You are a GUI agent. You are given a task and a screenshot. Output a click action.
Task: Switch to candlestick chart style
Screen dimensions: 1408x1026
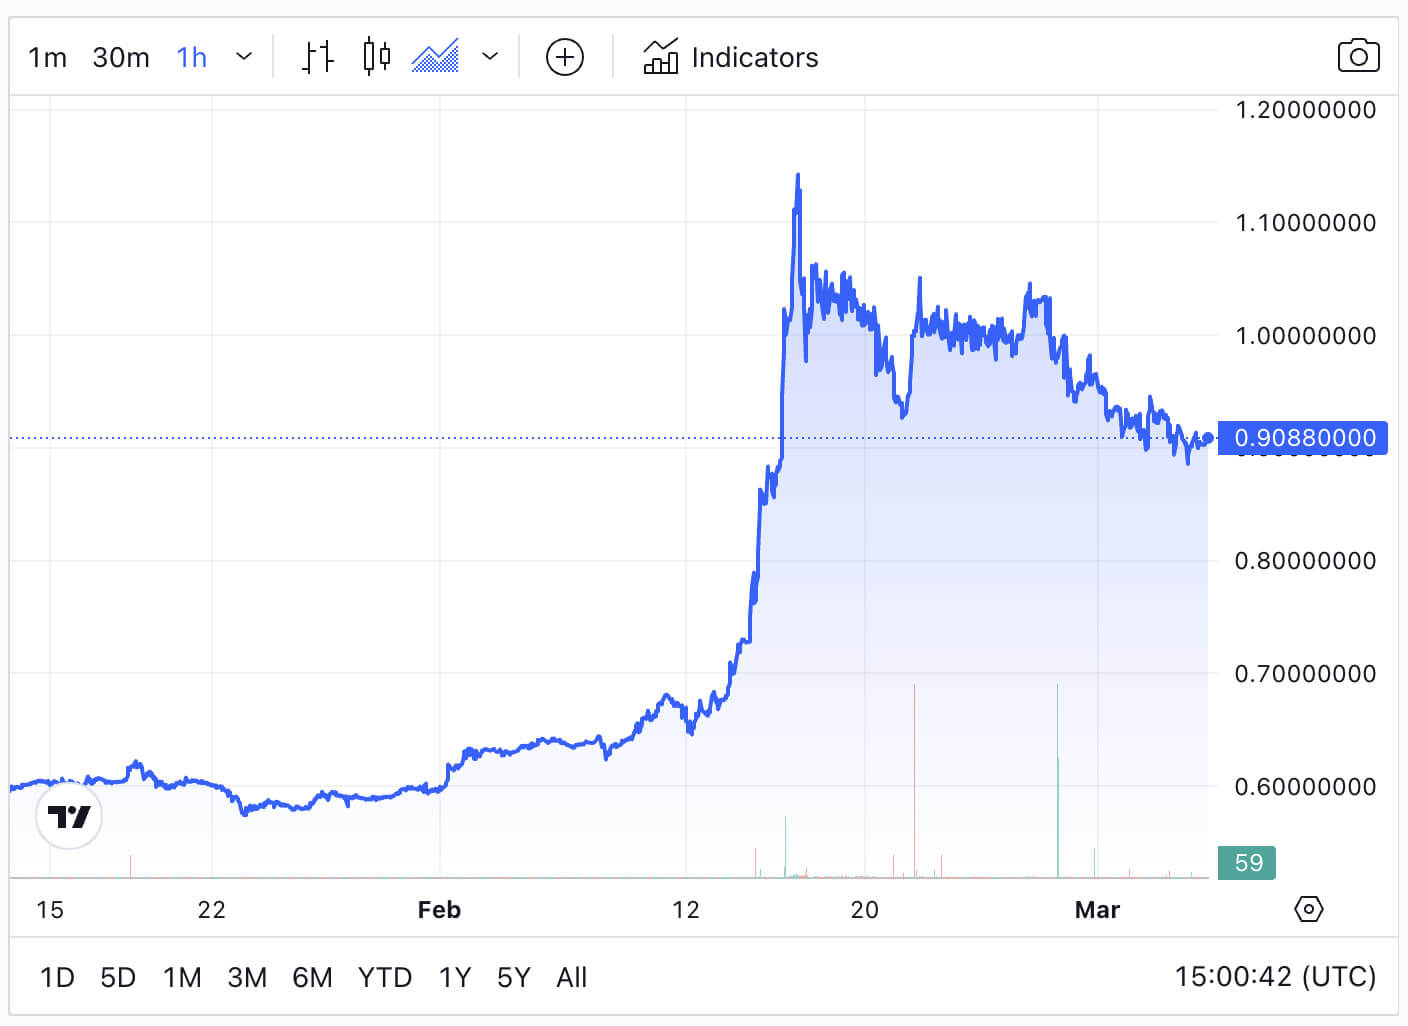pyautogui.click(x=375, y=57)
